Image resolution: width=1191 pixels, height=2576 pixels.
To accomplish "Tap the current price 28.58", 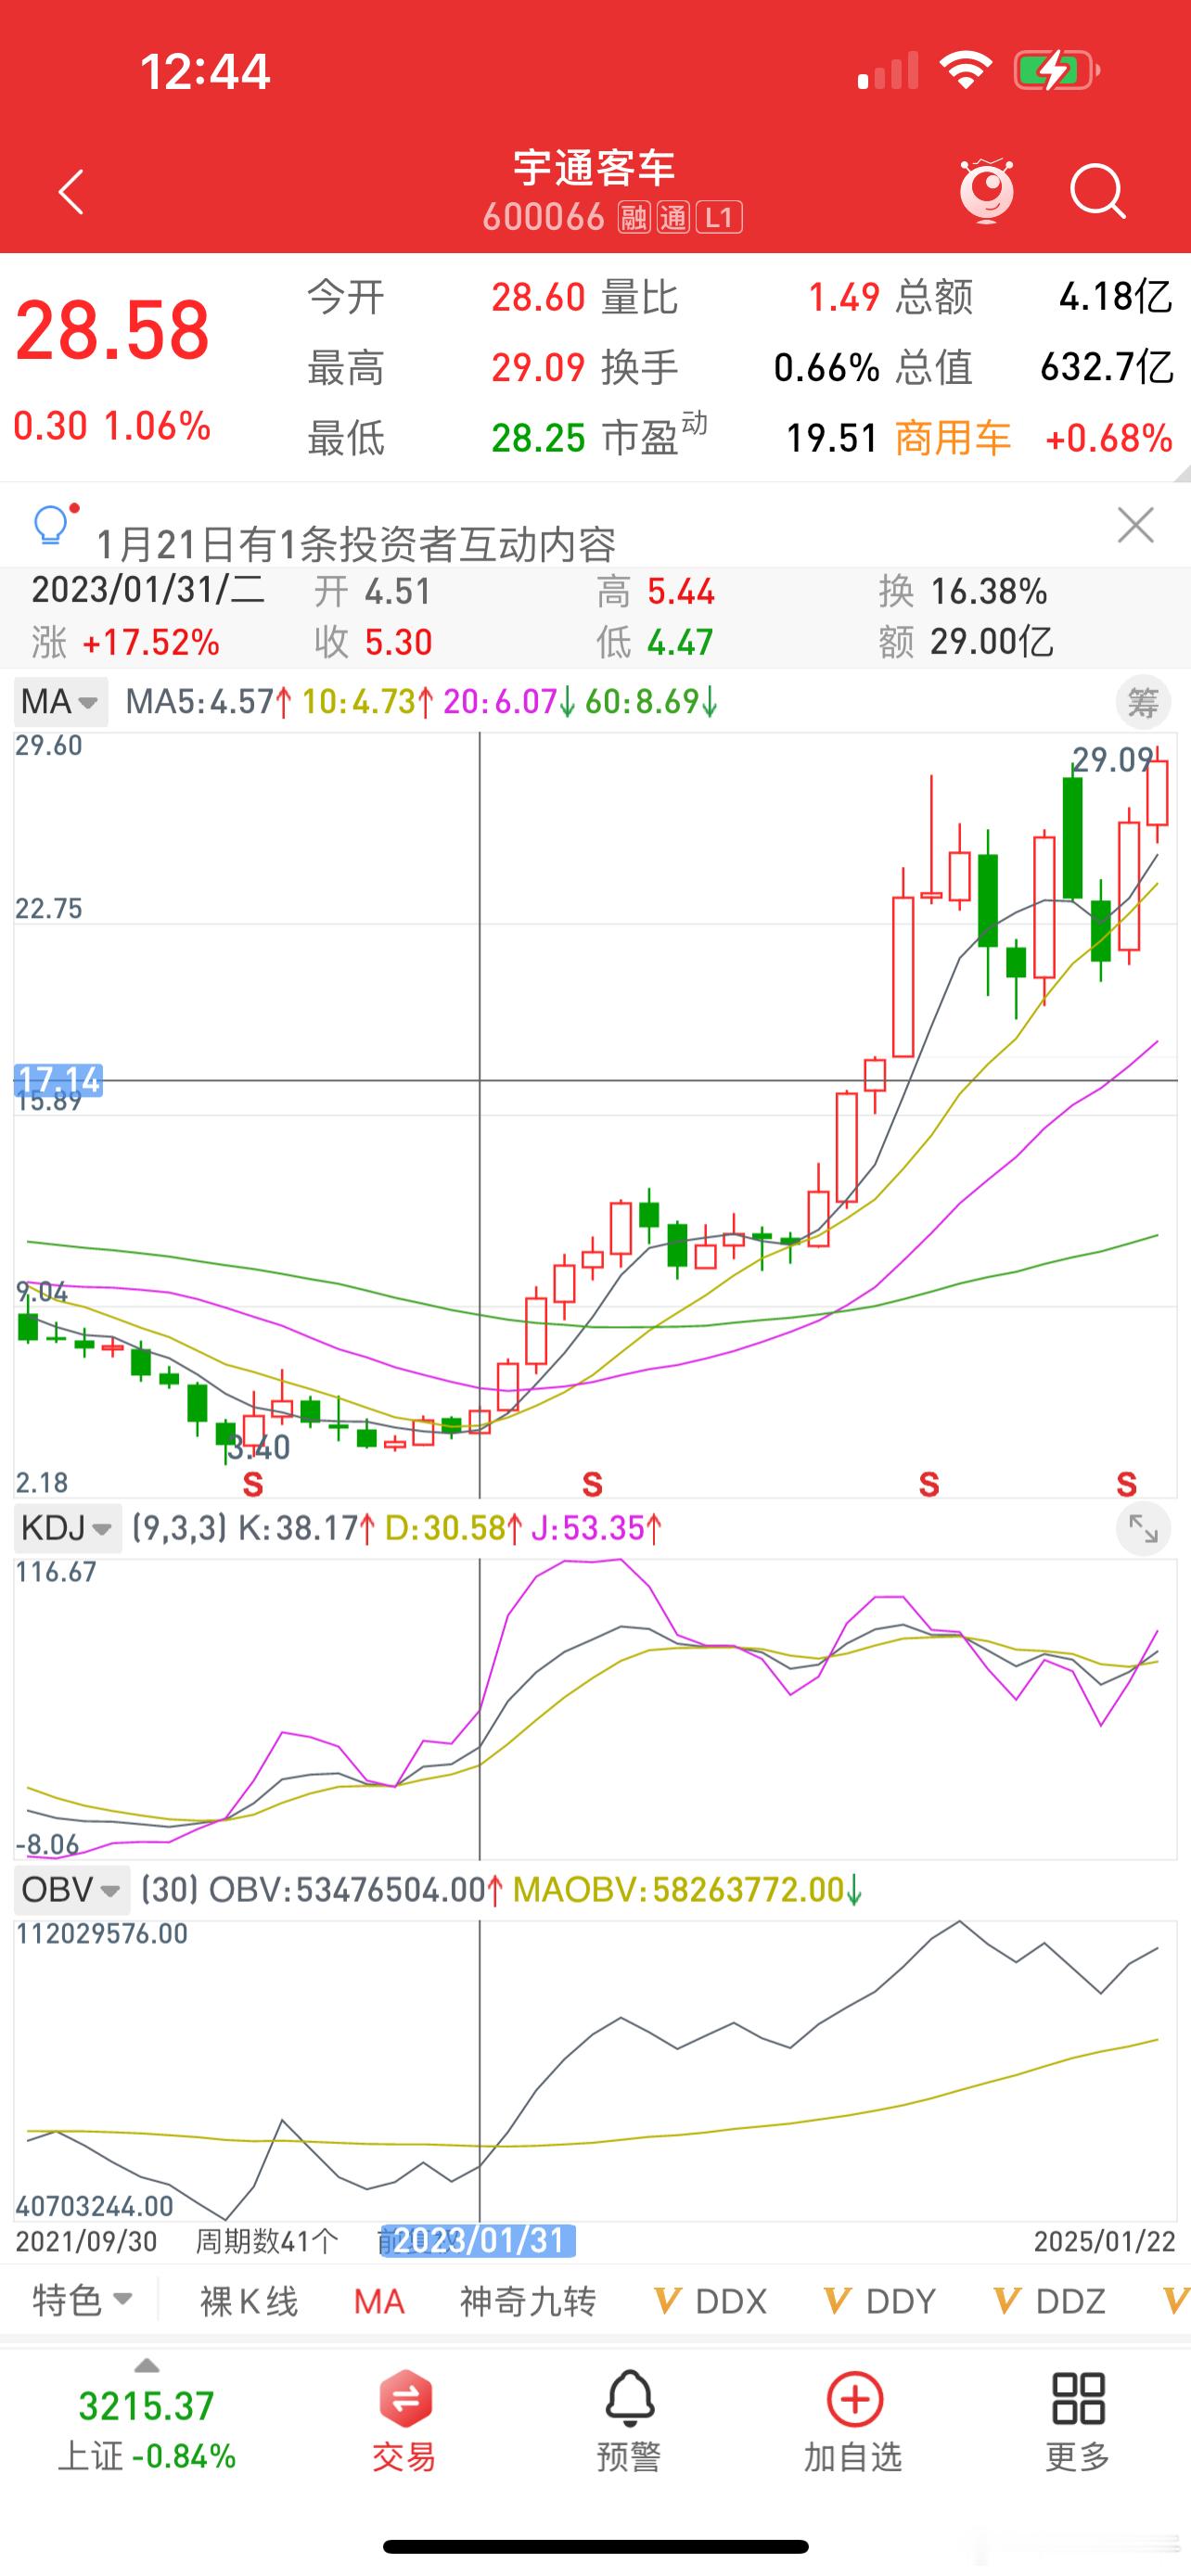I will tap(112, 331).
